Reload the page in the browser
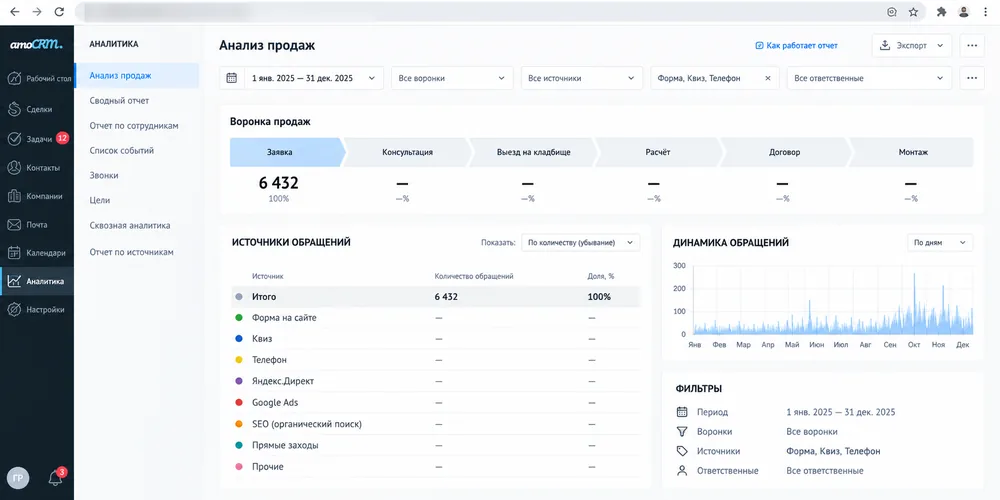 [59, 11]
